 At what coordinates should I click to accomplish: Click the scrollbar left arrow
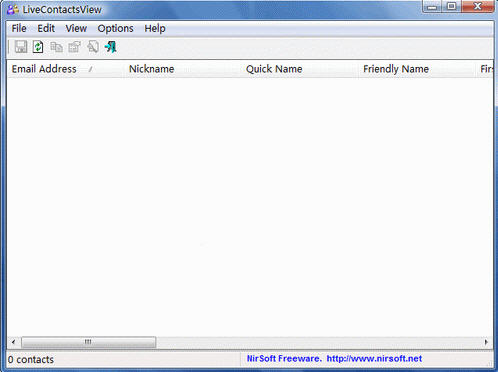pyautogui.click(x=13, y=342)
